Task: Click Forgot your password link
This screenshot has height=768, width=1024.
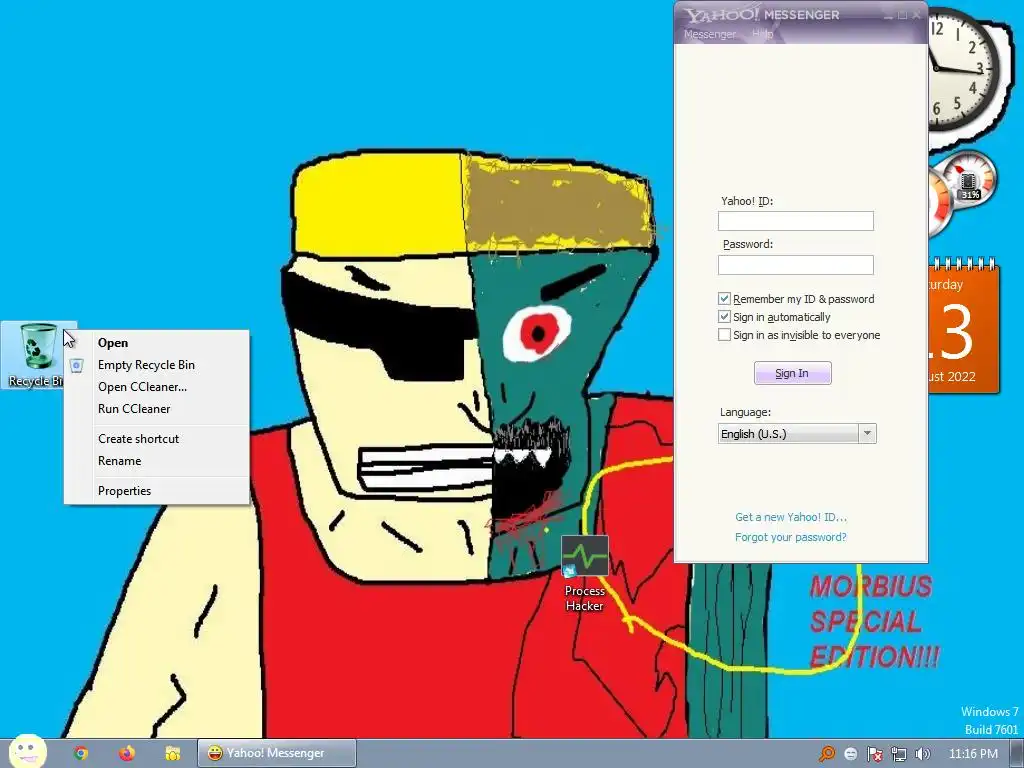Action: tap(790, 537)
